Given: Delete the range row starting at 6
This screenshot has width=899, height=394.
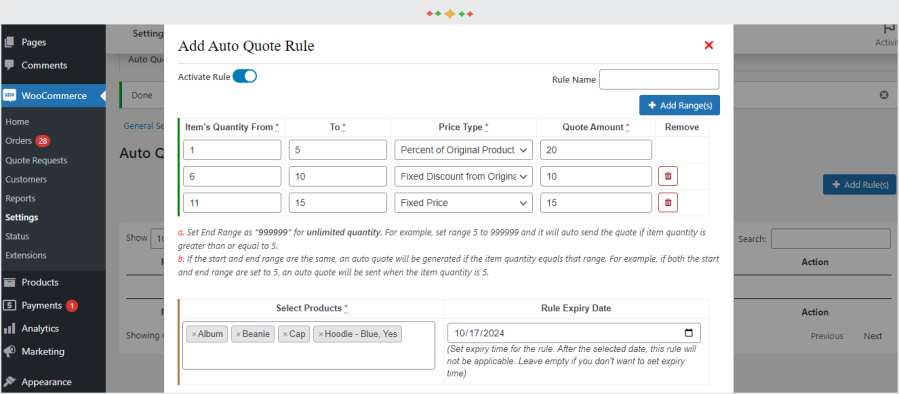Looking at the screenshot, I should pos(668,177).
